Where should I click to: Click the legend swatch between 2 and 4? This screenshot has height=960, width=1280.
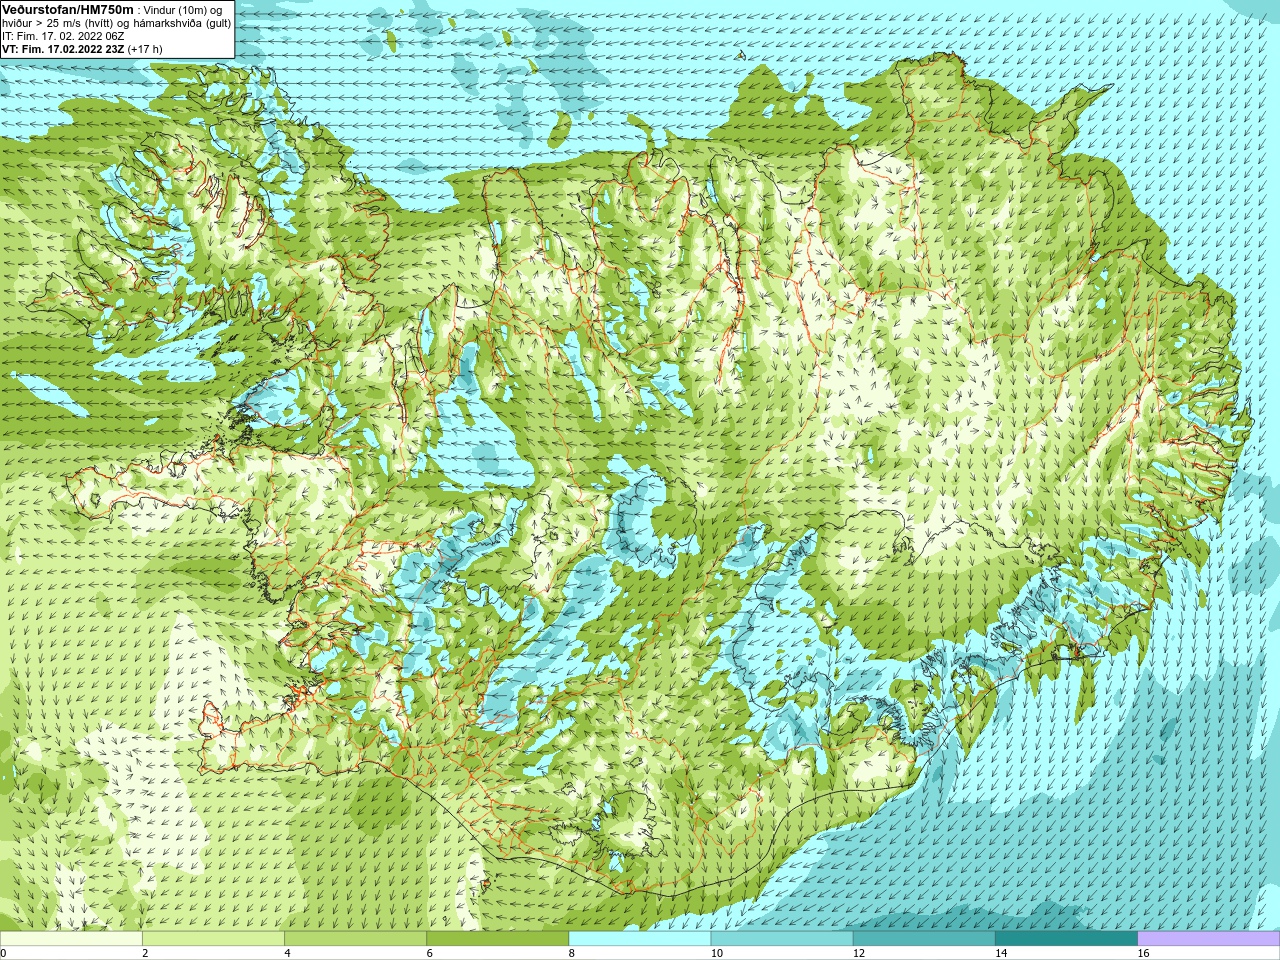pos(213,939)
